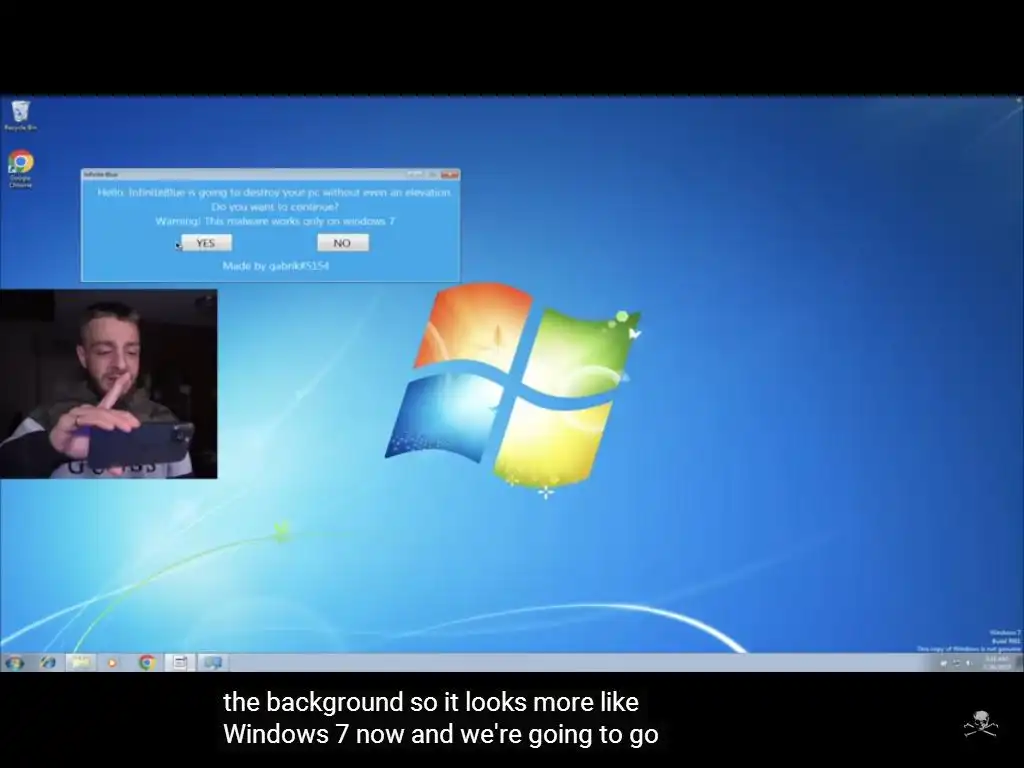Image resolution: width=1024 pixels, height=768 pixels.
Task: Click the "Made by" credit text
Action: click(x=276, y=266)
